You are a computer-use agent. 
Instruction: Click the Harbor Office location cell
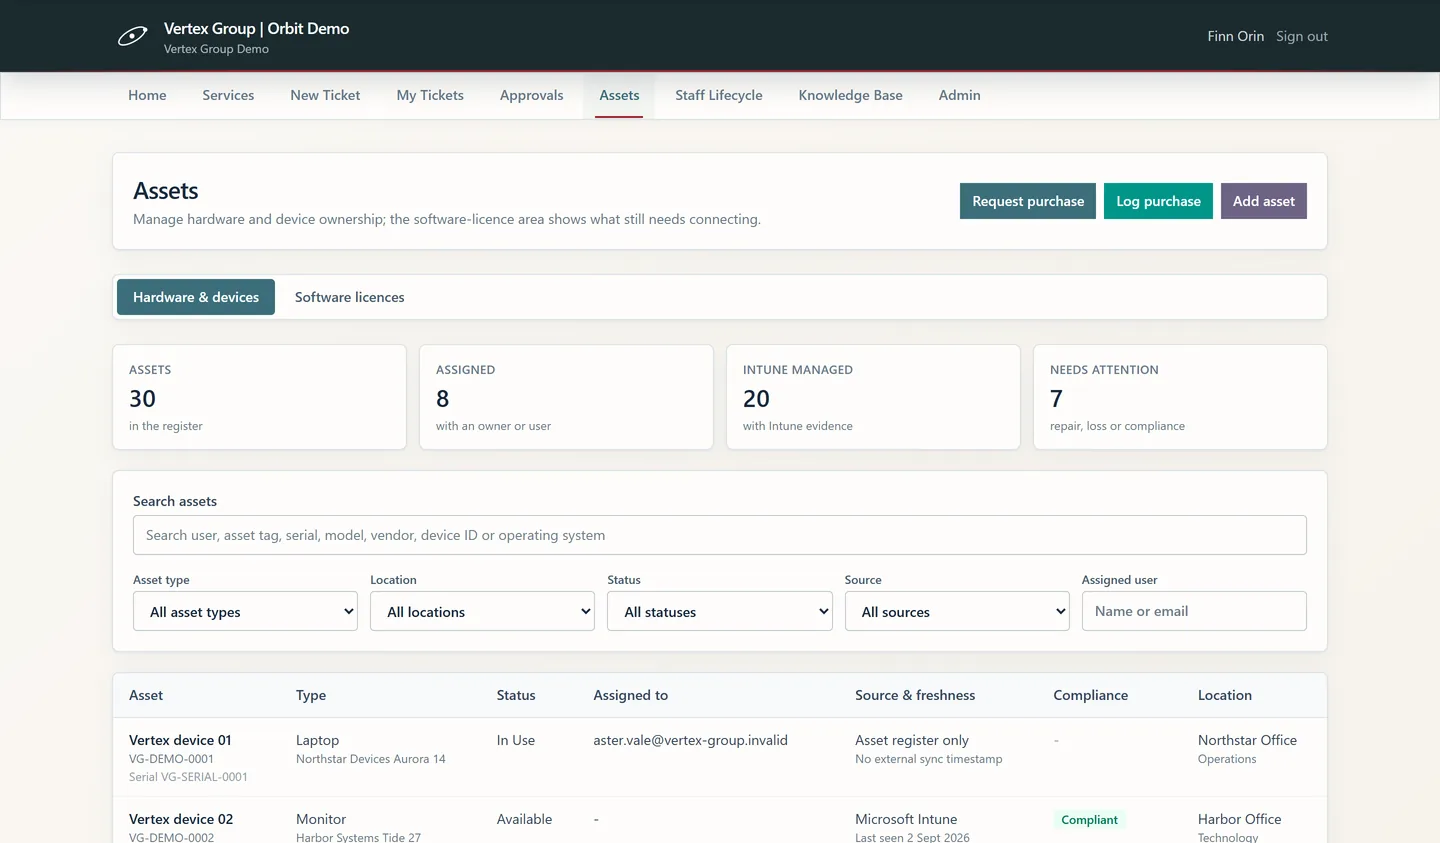click(1239, 819)
